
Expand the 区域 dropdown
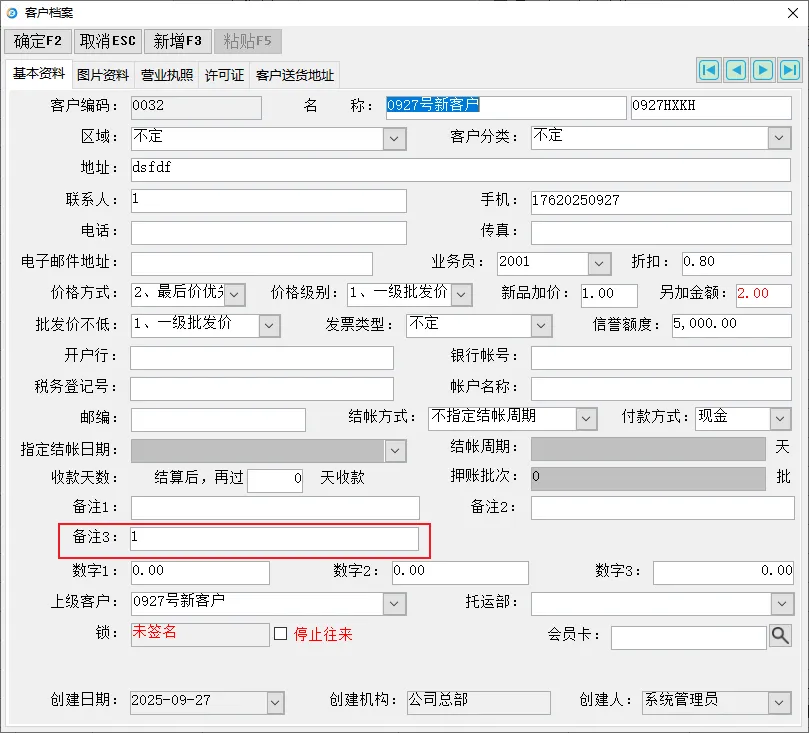pyautogui.click(x=395, y=138)
